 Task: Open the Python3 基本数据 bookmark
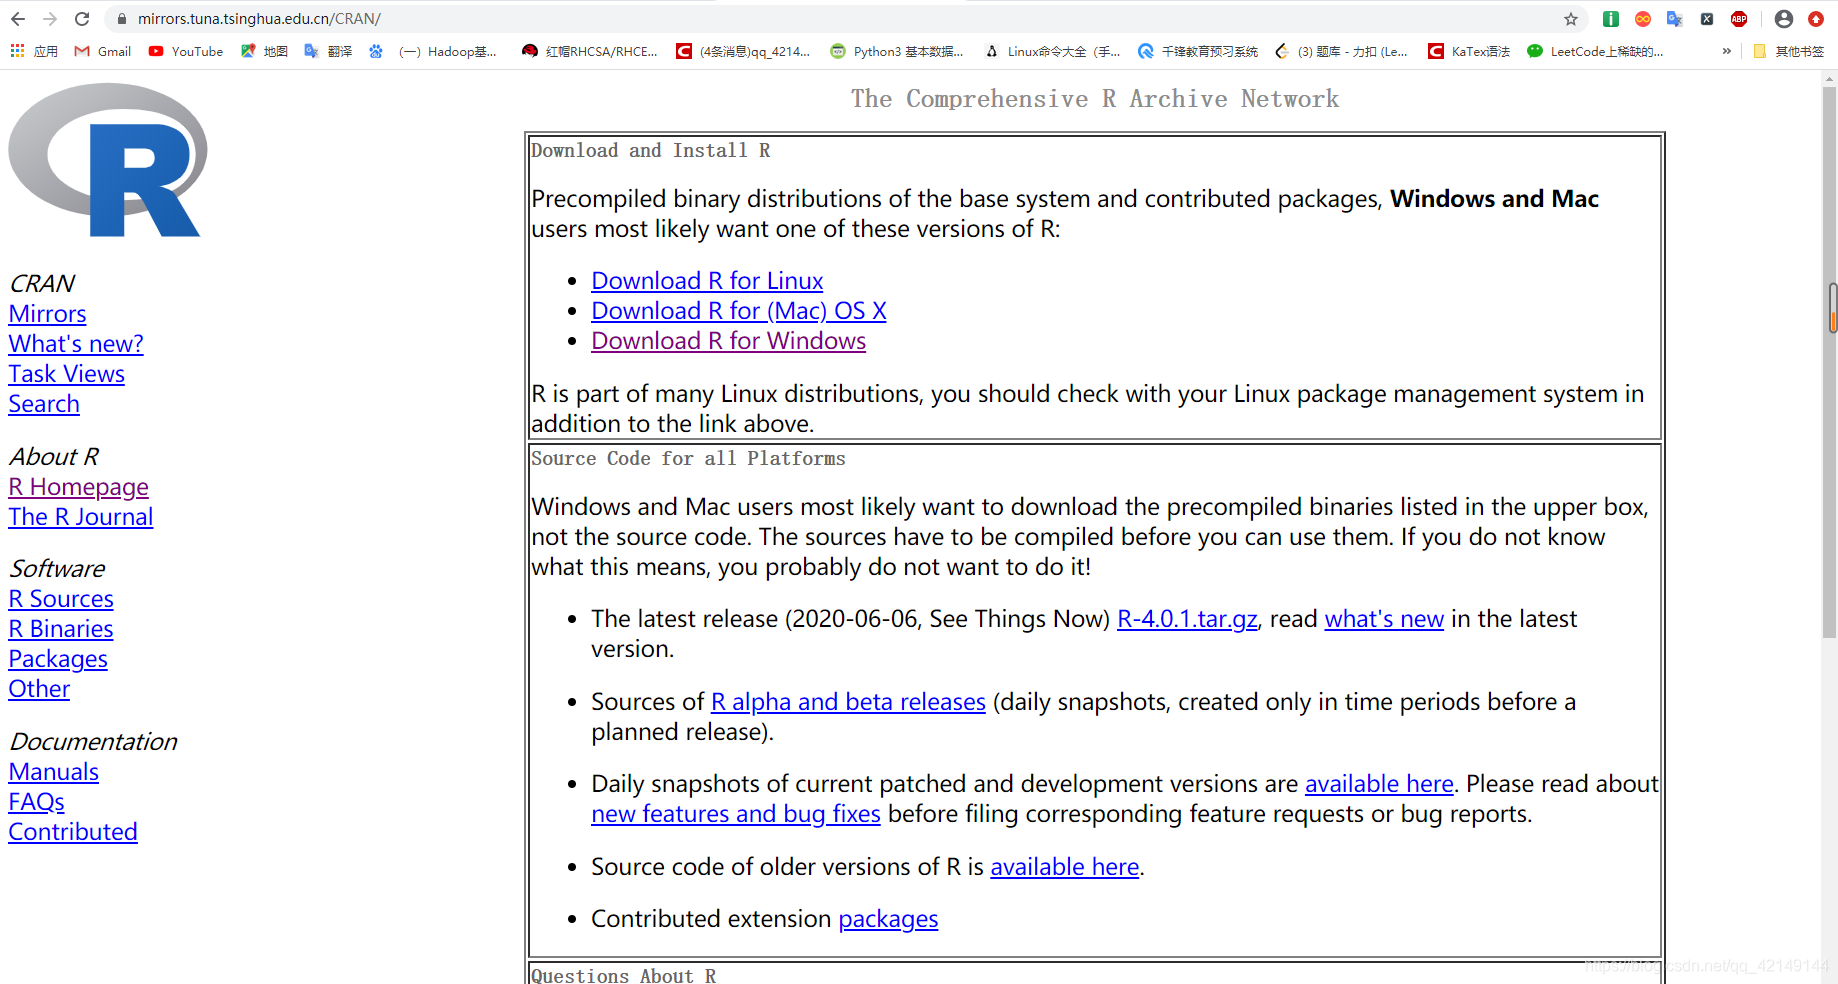897,51
